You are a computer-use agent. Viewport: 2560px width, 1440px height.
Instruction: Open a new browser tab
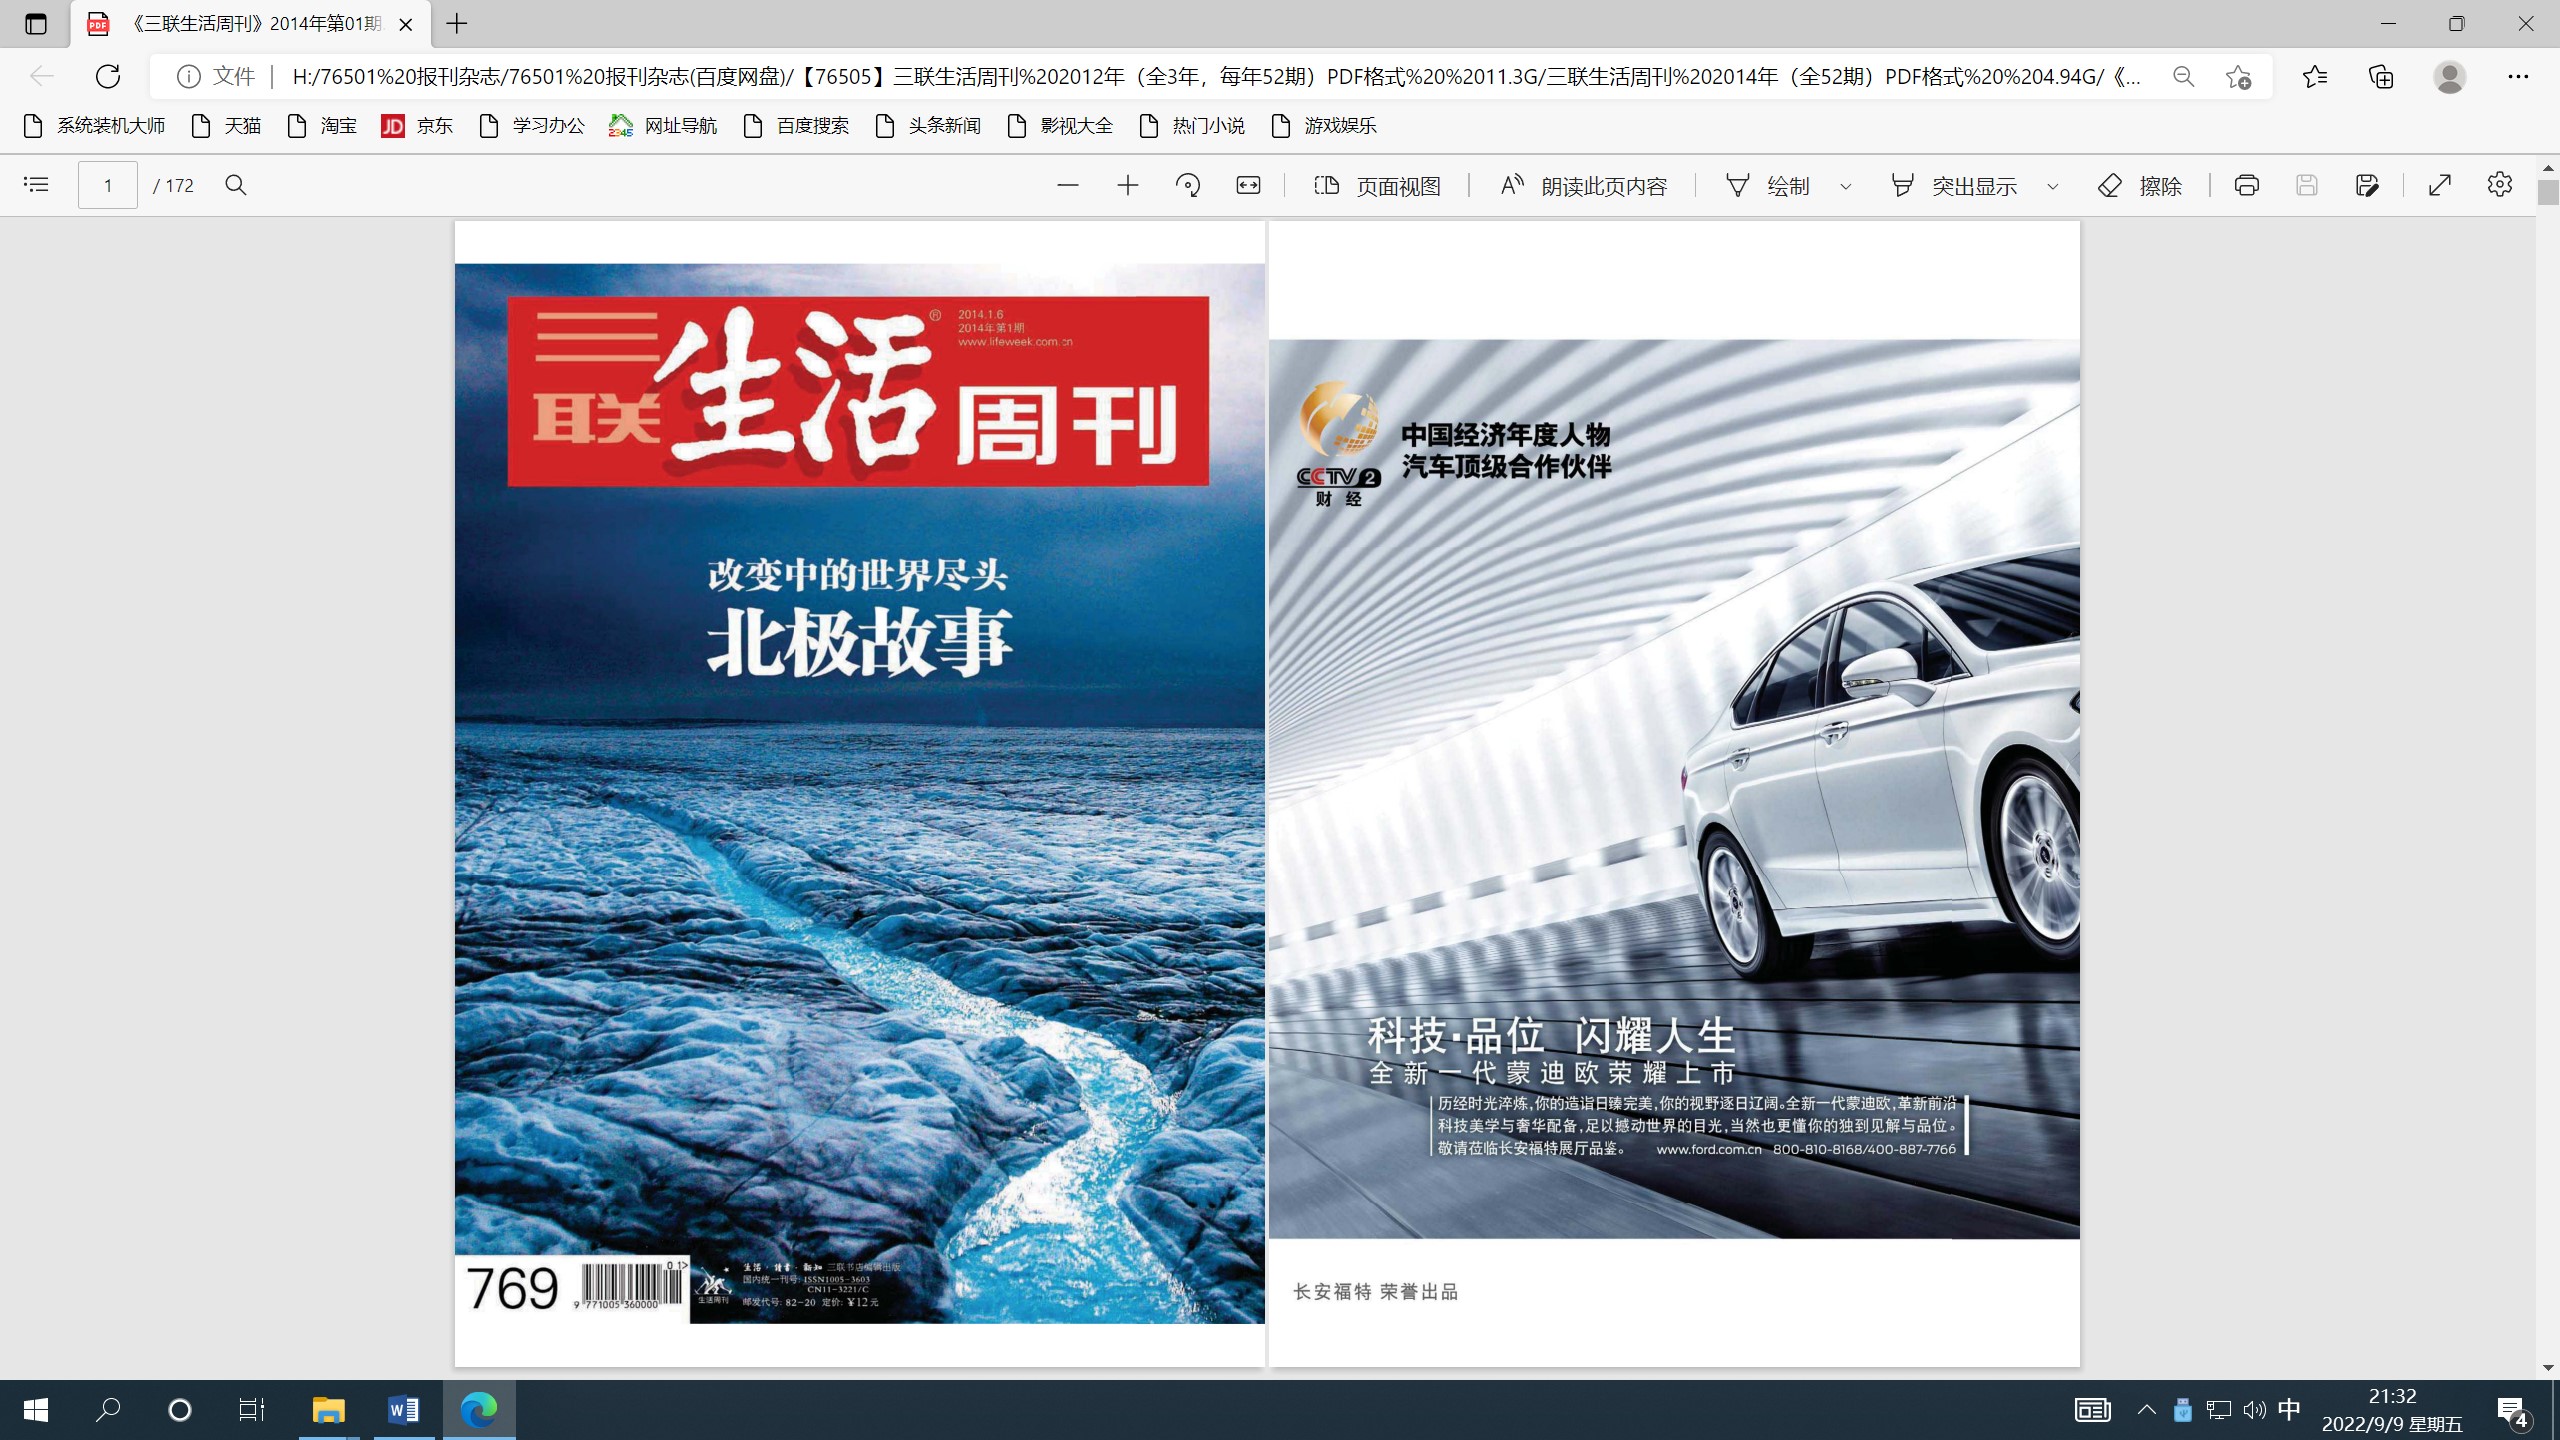tap(457, 24)
